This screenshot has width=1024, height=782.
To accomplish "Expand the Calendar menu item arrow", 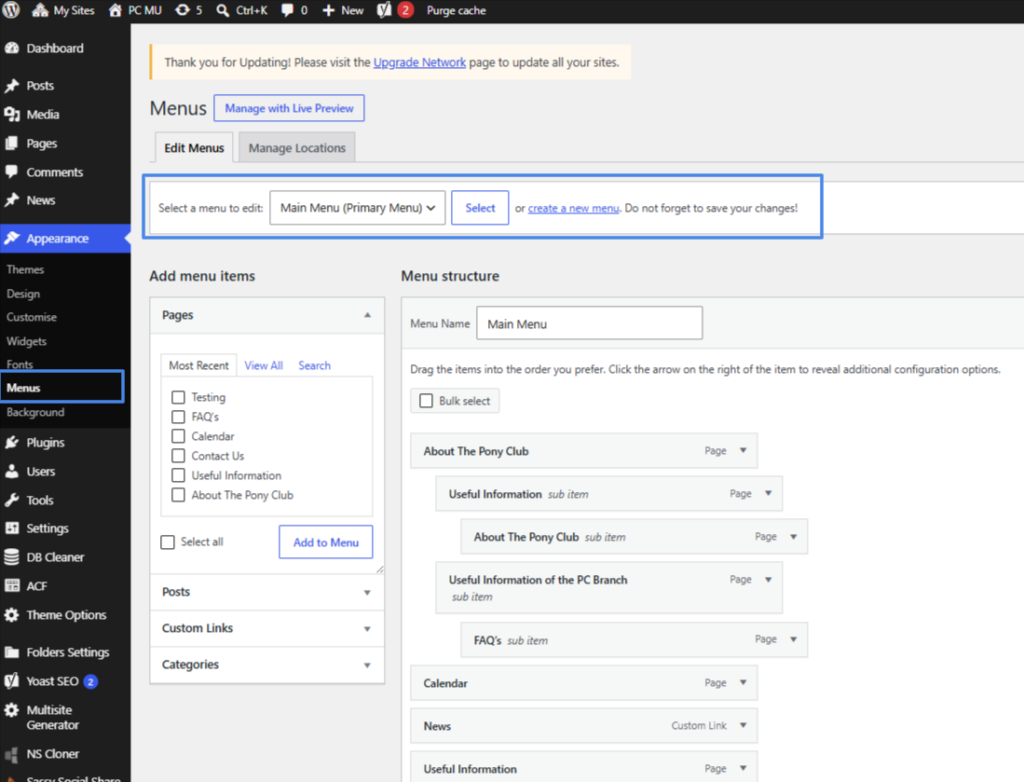I will tap(743, 683).
